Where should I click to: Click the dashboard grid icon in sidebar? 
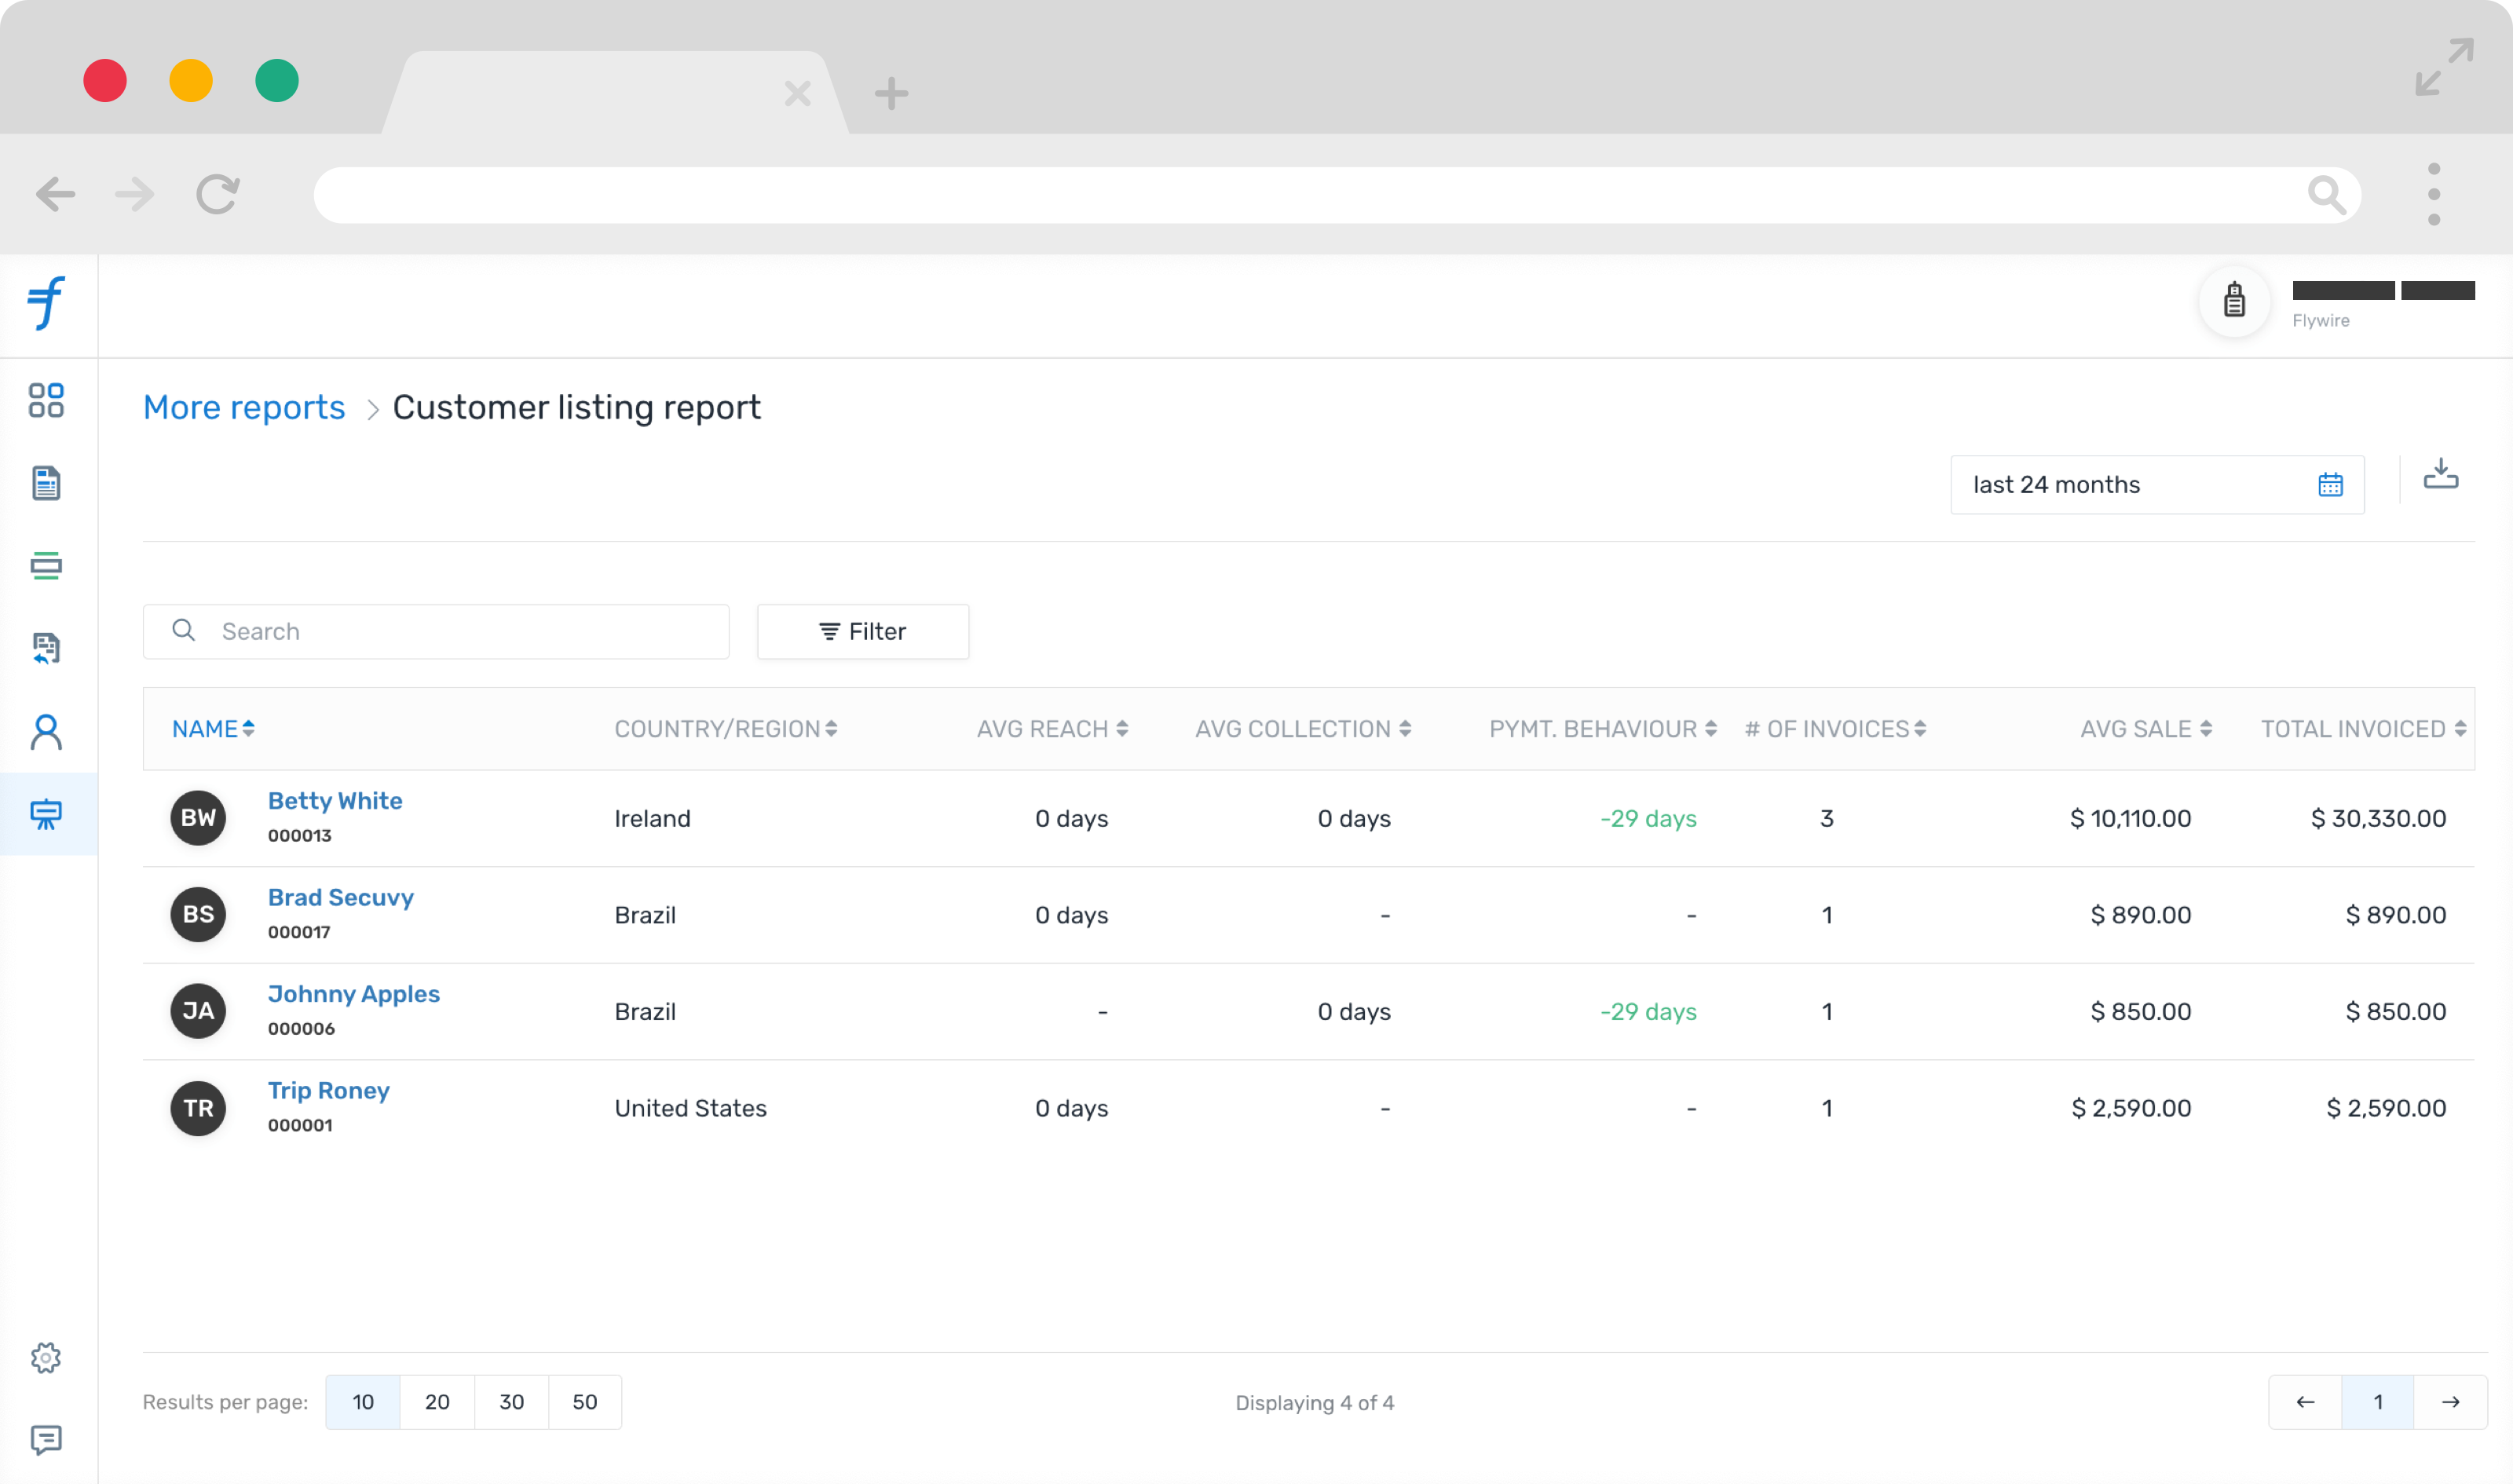coord(48,401)
